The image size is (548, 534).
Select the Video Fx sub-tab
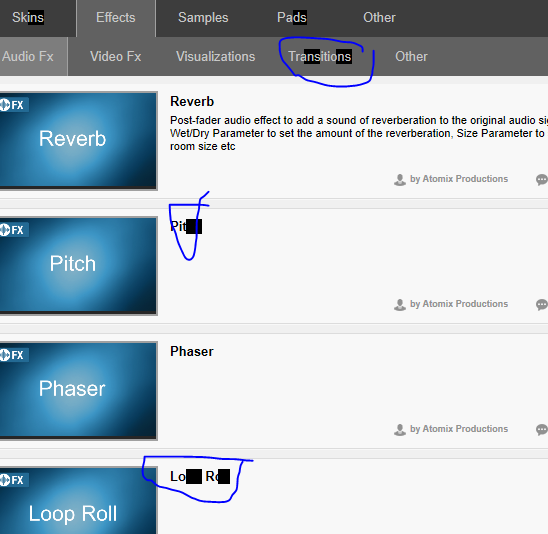point(116,57)
